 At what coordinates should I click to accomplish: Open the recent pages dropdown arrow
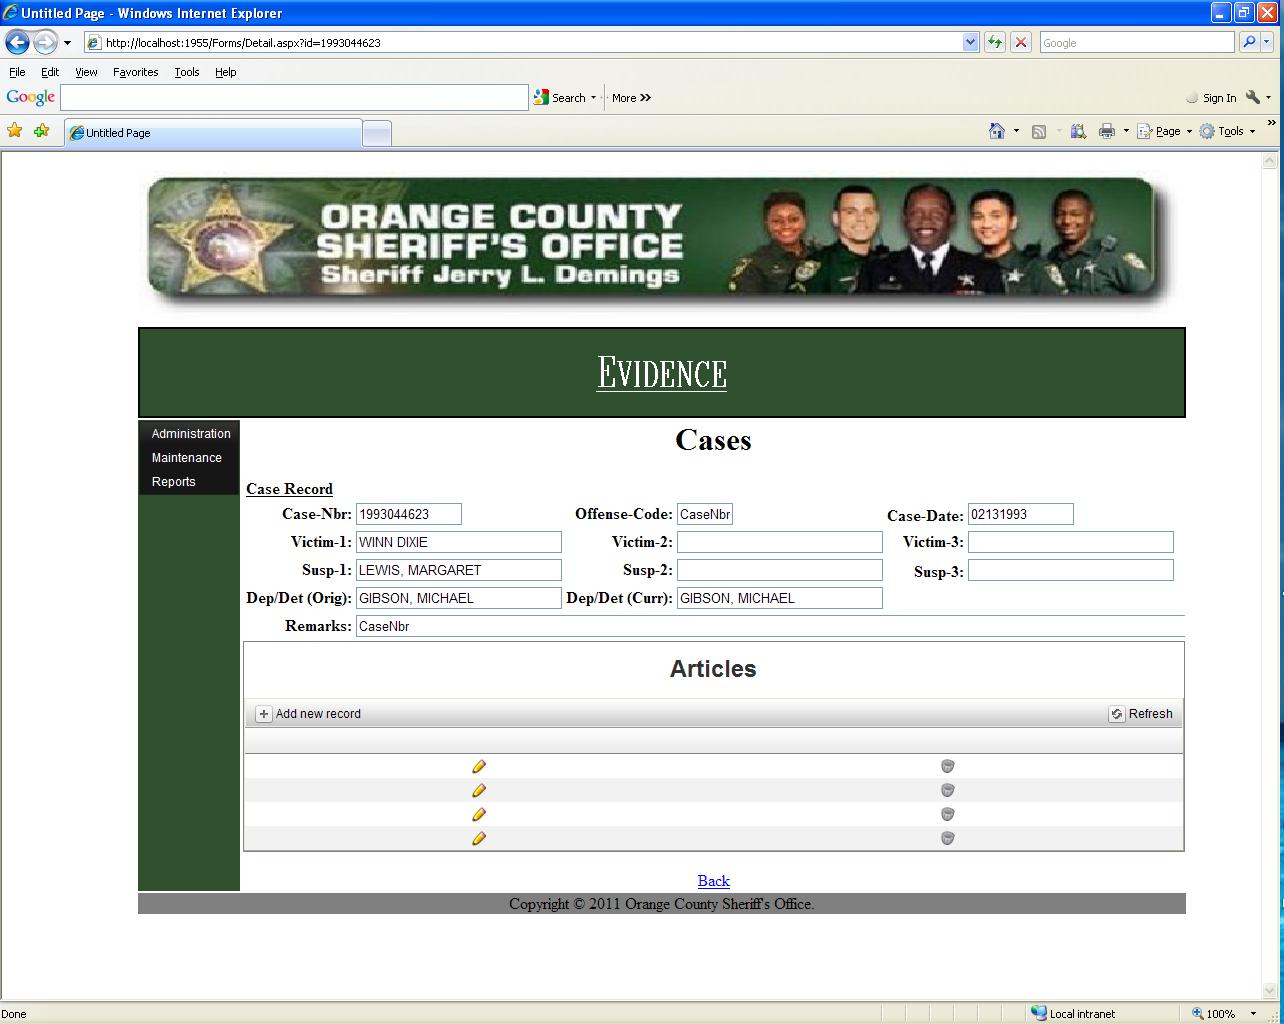tap(68, 43)
